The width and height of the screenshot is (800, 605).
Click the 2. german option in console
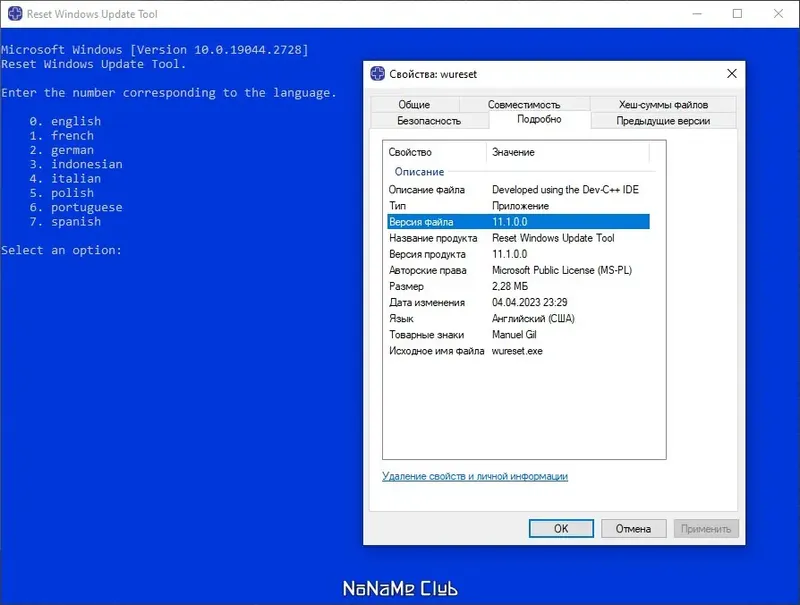click(62, 150)
